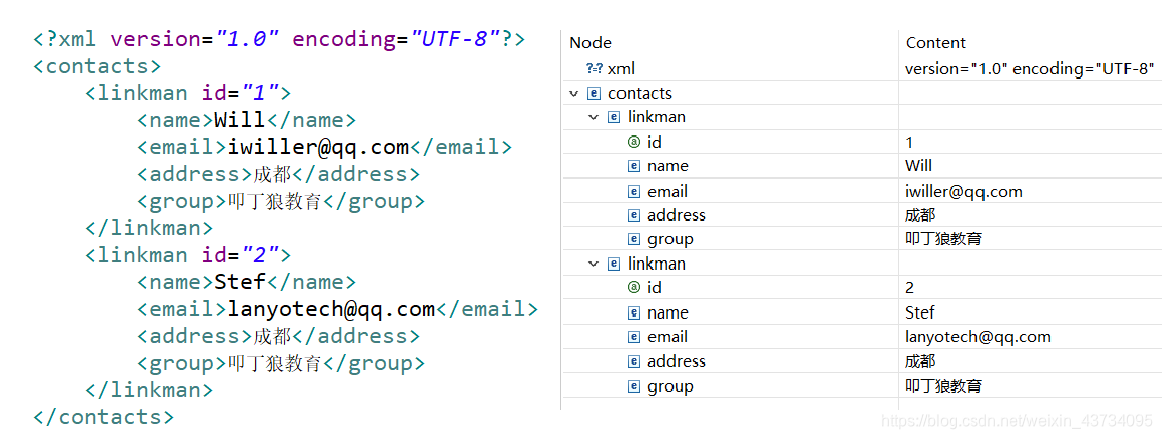Select the Content cell with value Will
Image resolution: width=1162 pixels, height=439 pixels.
pyautogui.click(x=918, y=166)
